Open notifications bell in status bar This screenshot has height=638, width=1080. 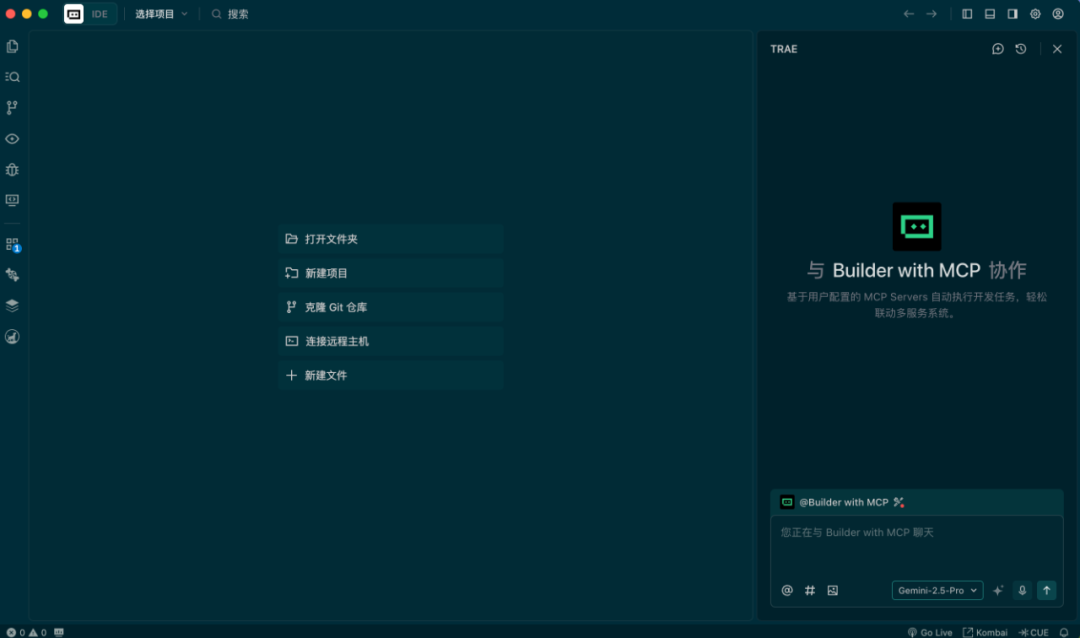point(1064,632)
